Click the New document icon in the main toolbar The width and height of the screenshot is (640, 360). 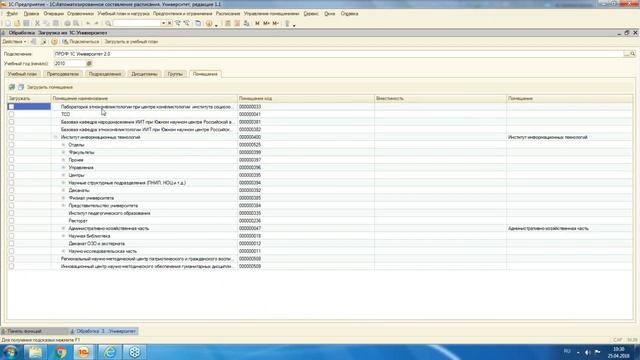tap(8, 23)
